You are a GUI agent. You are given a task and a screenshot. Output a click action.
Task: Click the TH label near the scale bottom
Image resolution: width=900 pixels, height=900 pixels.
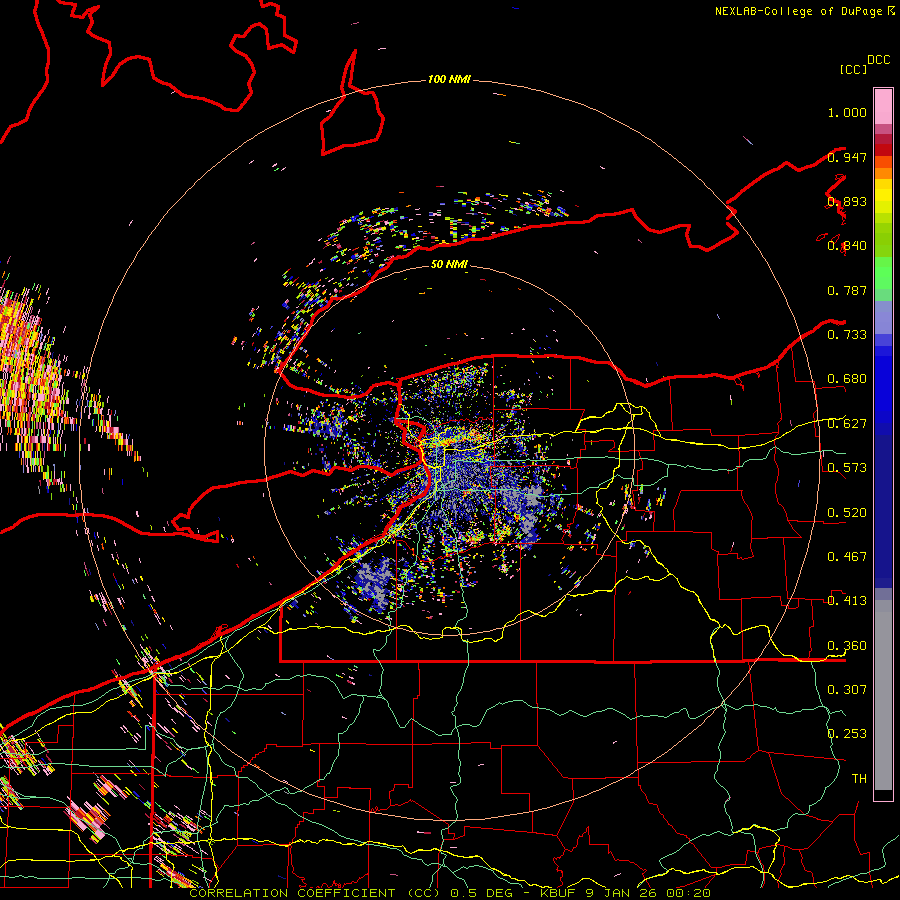[859, 778]
